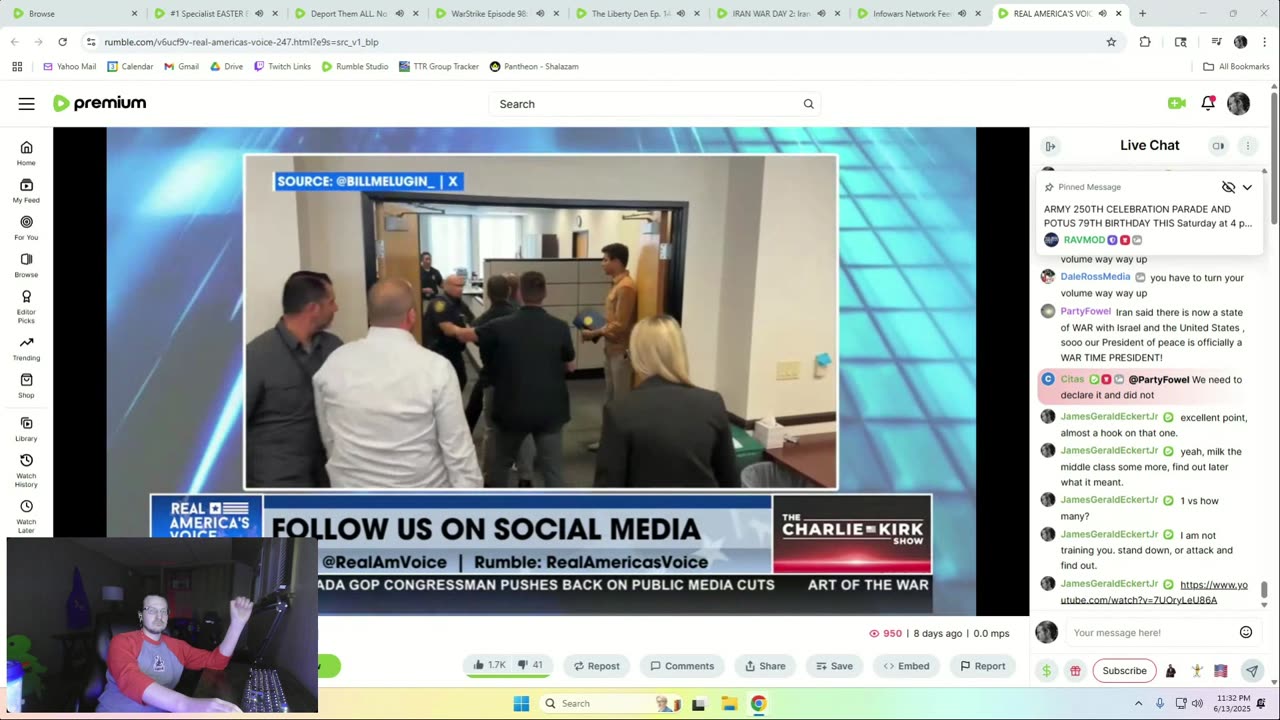Pop out the Live Chat window

(1218, 146)
